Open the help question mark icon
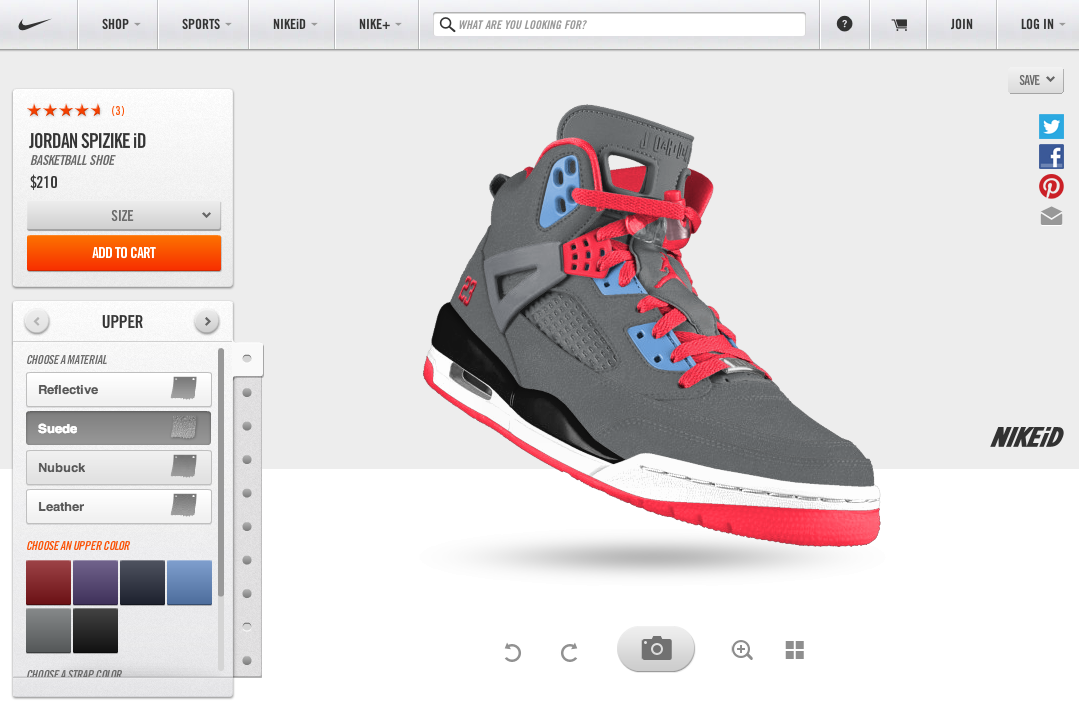The image size is (1079, 715). [844, 24]
